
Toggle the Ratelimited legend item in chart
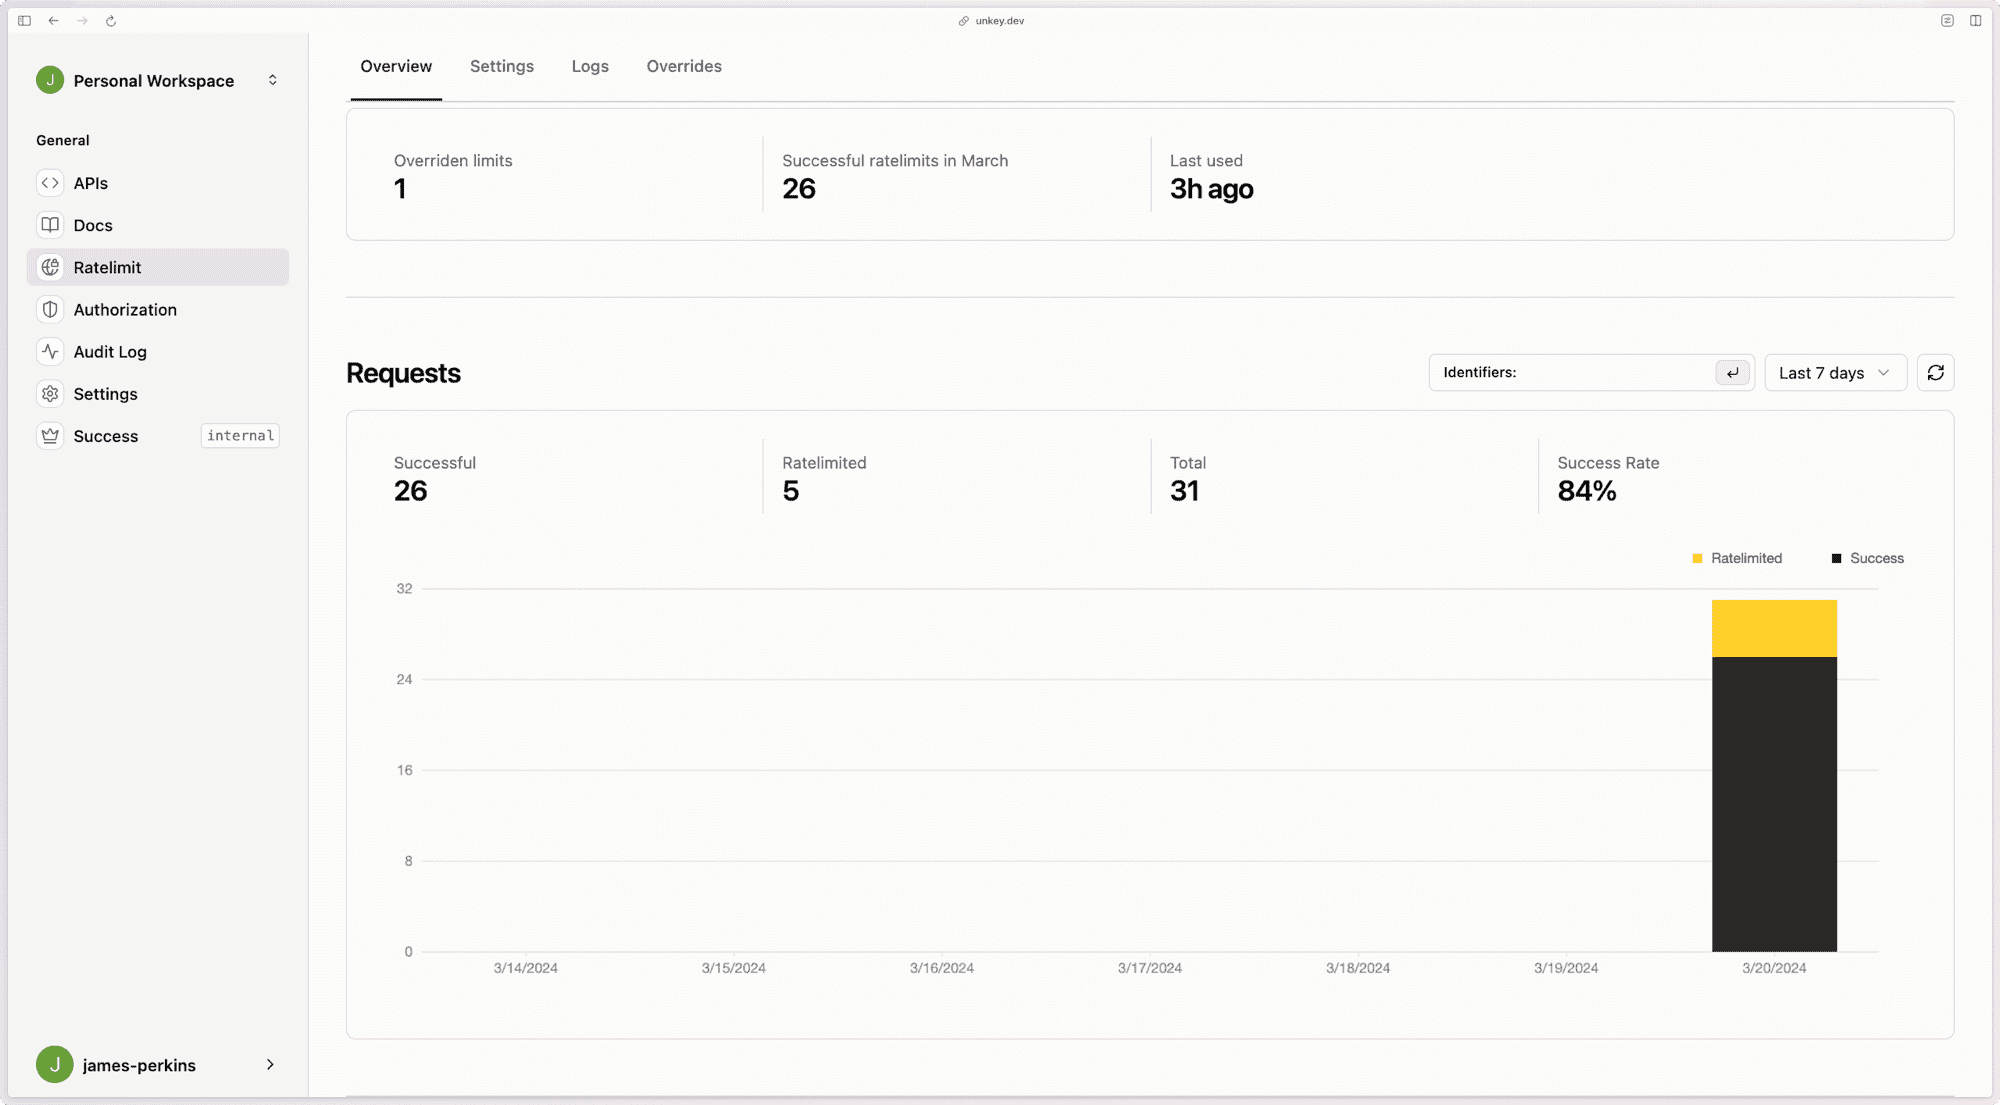click(1737, 558)
